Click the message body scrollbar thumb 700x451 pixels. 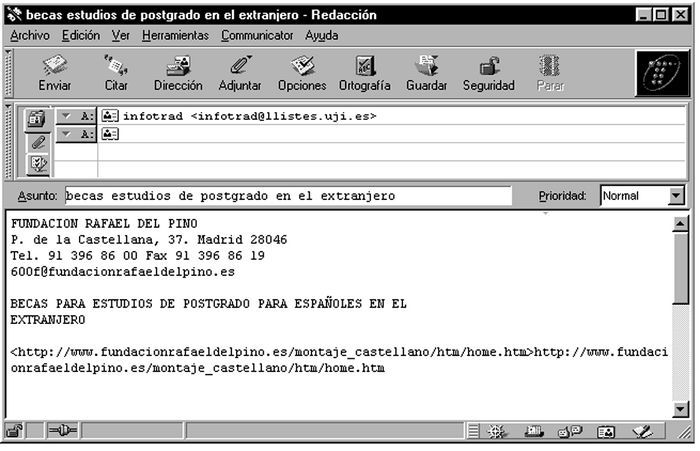point(680,268)
